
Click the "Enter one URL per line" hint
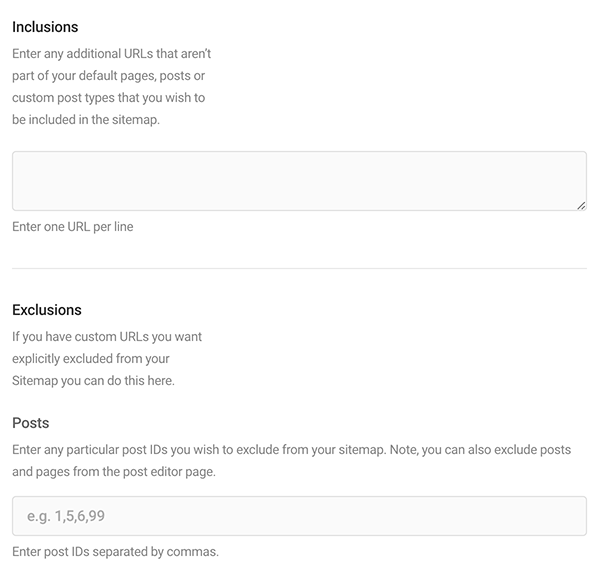click(x=73, y=226)
